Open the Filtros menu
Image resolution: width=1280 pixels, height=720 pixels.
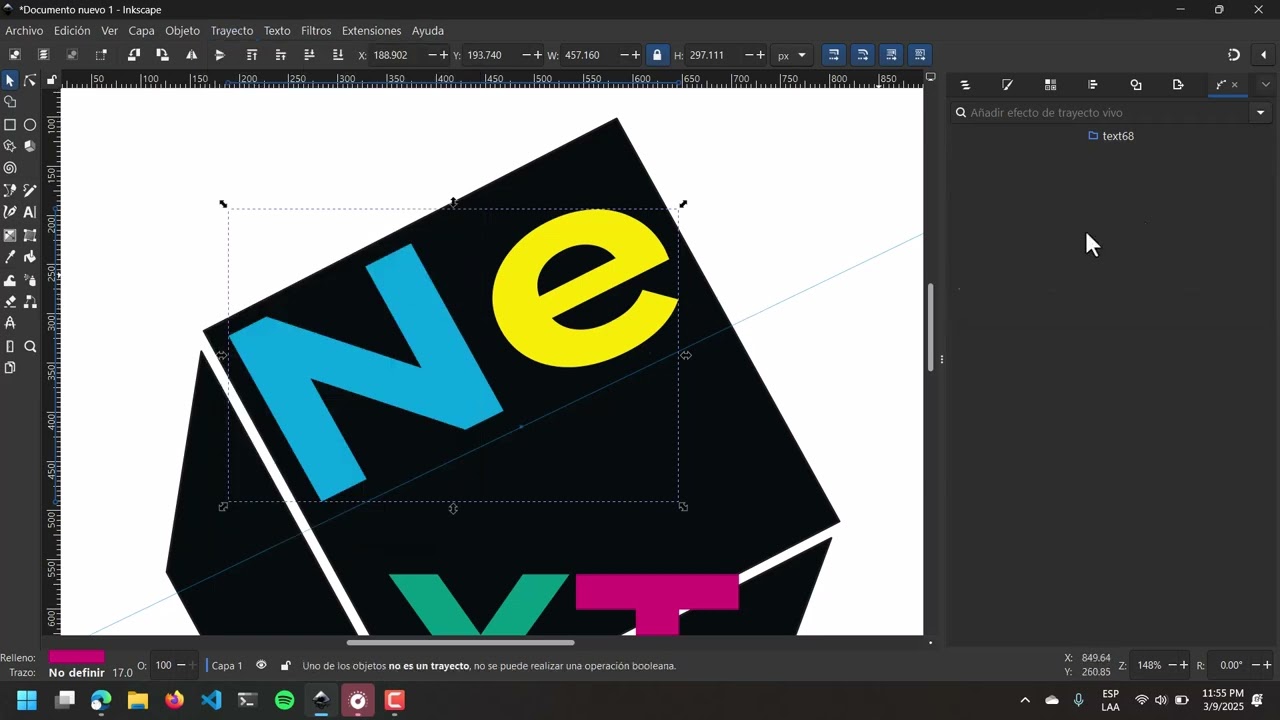316,31
